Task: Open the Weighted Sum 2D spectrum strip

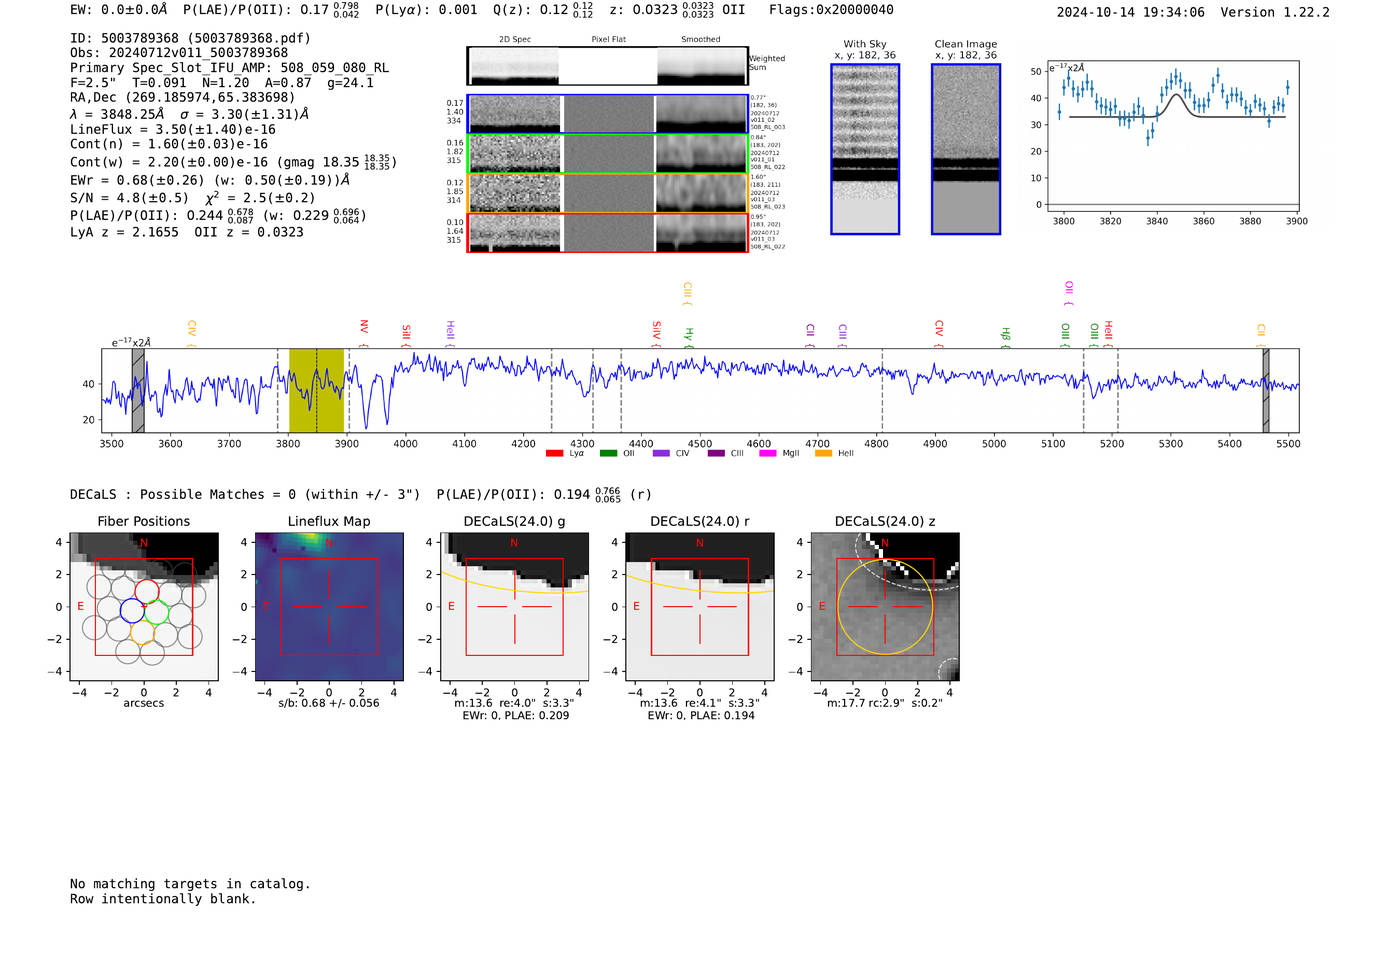Action: pyautogui.click(x=608, y=66)
